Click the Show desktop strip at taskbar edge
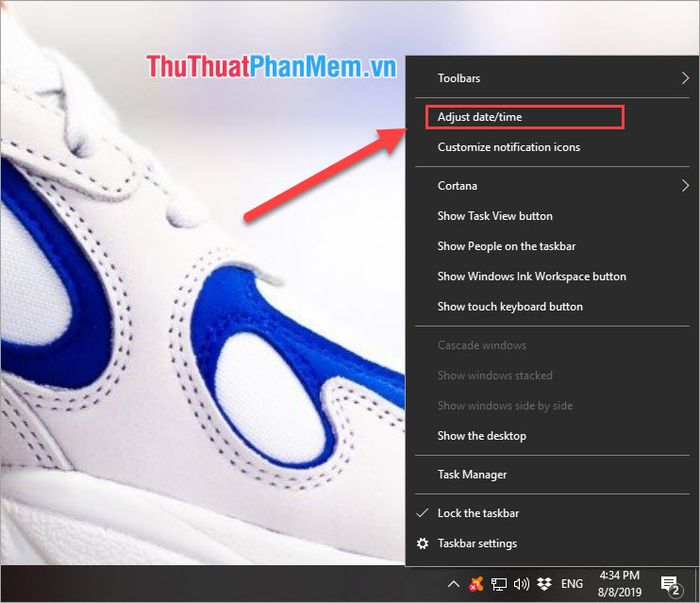This screenshot has height=603, width=700. click(x=697, y=584)
